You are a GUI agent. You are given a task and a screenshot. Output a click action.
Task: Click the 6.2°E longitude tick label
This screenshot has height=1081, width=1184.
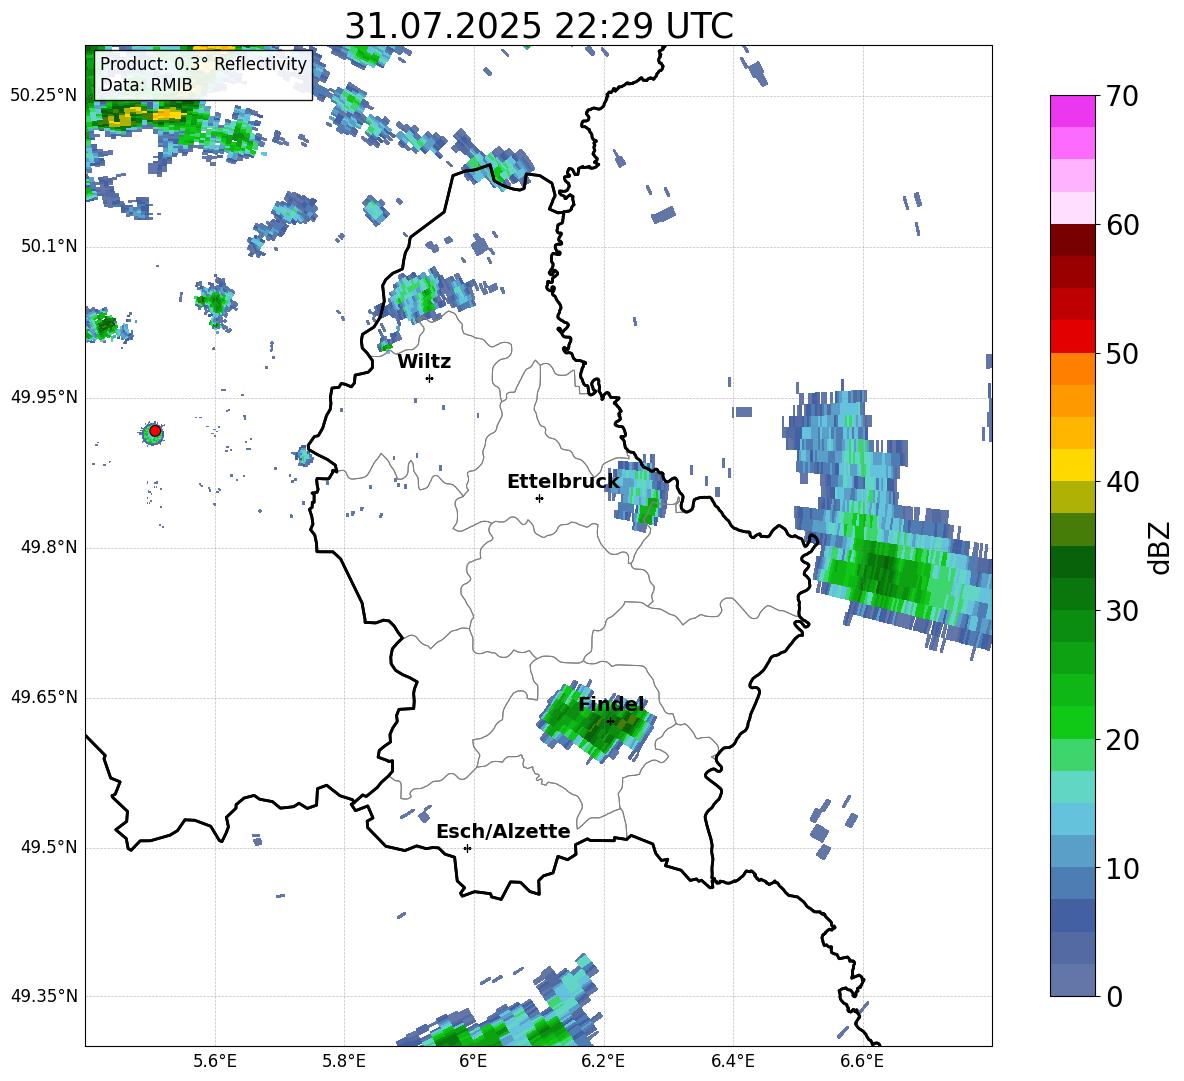coord(603,1061)
